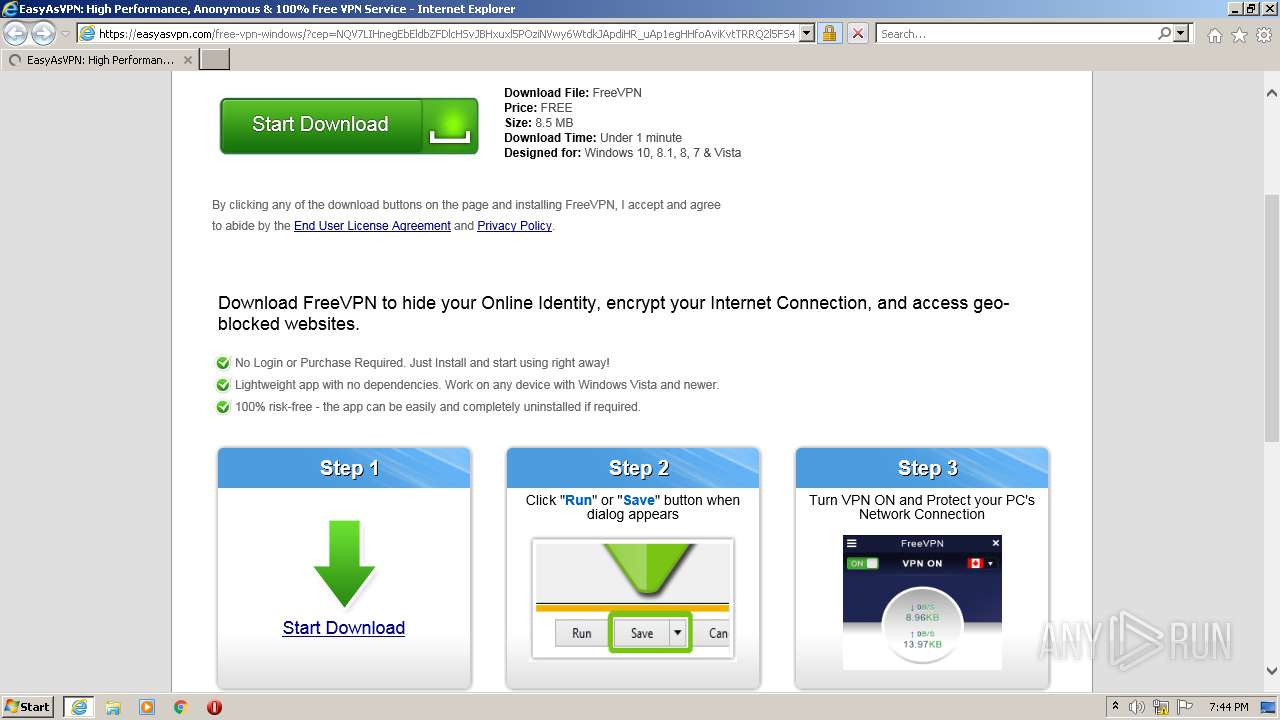Click the 'Download FreeVPN to hide' heading
The image size is (1280, 720).
point(614,313)
